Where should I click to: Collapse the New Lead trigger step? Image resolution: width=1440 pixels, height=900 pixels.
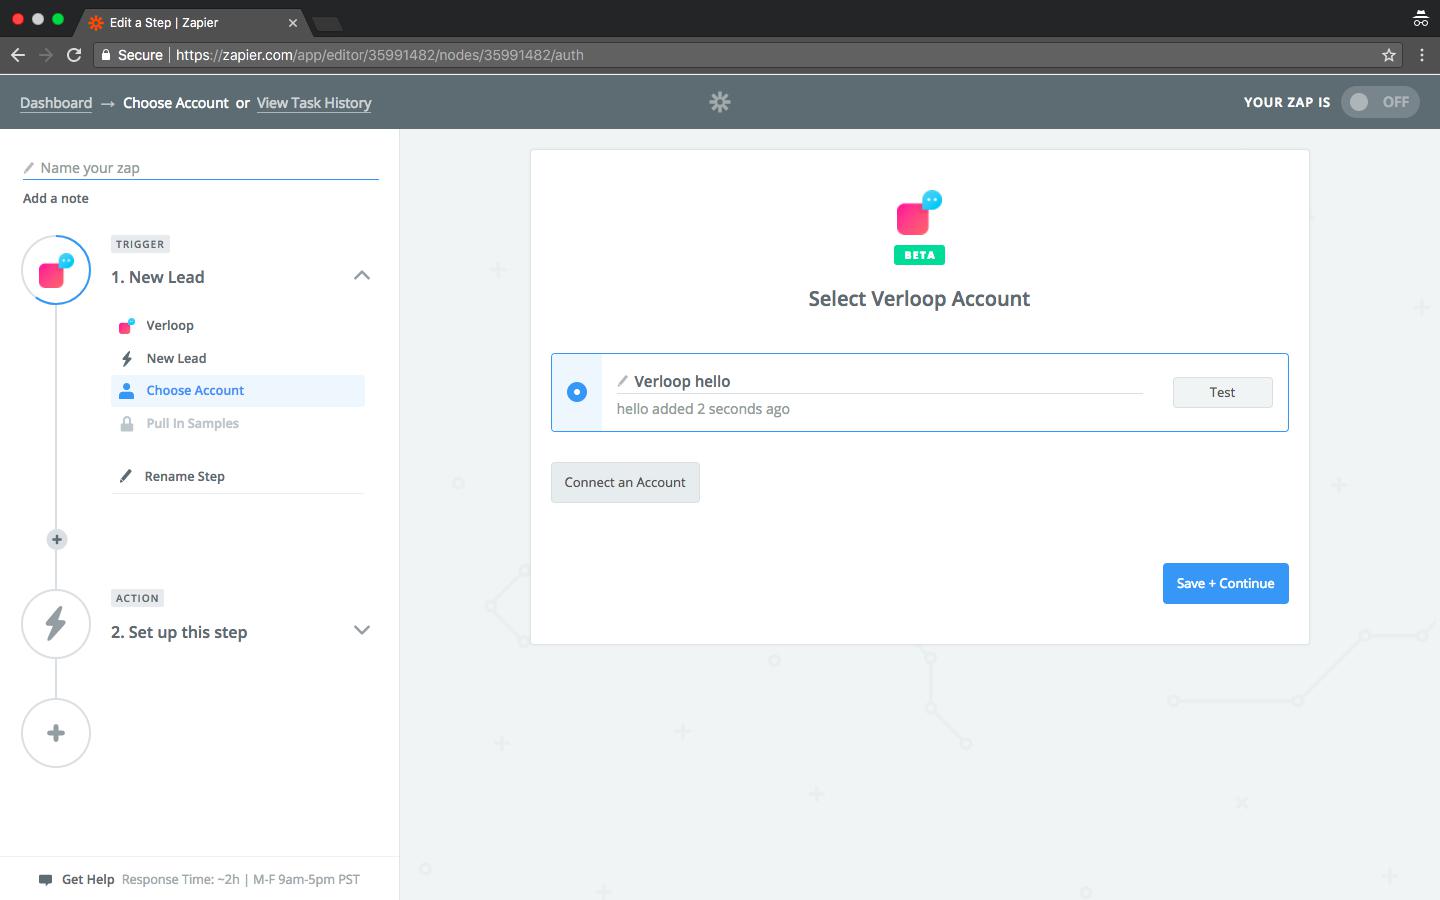(362, 276)
